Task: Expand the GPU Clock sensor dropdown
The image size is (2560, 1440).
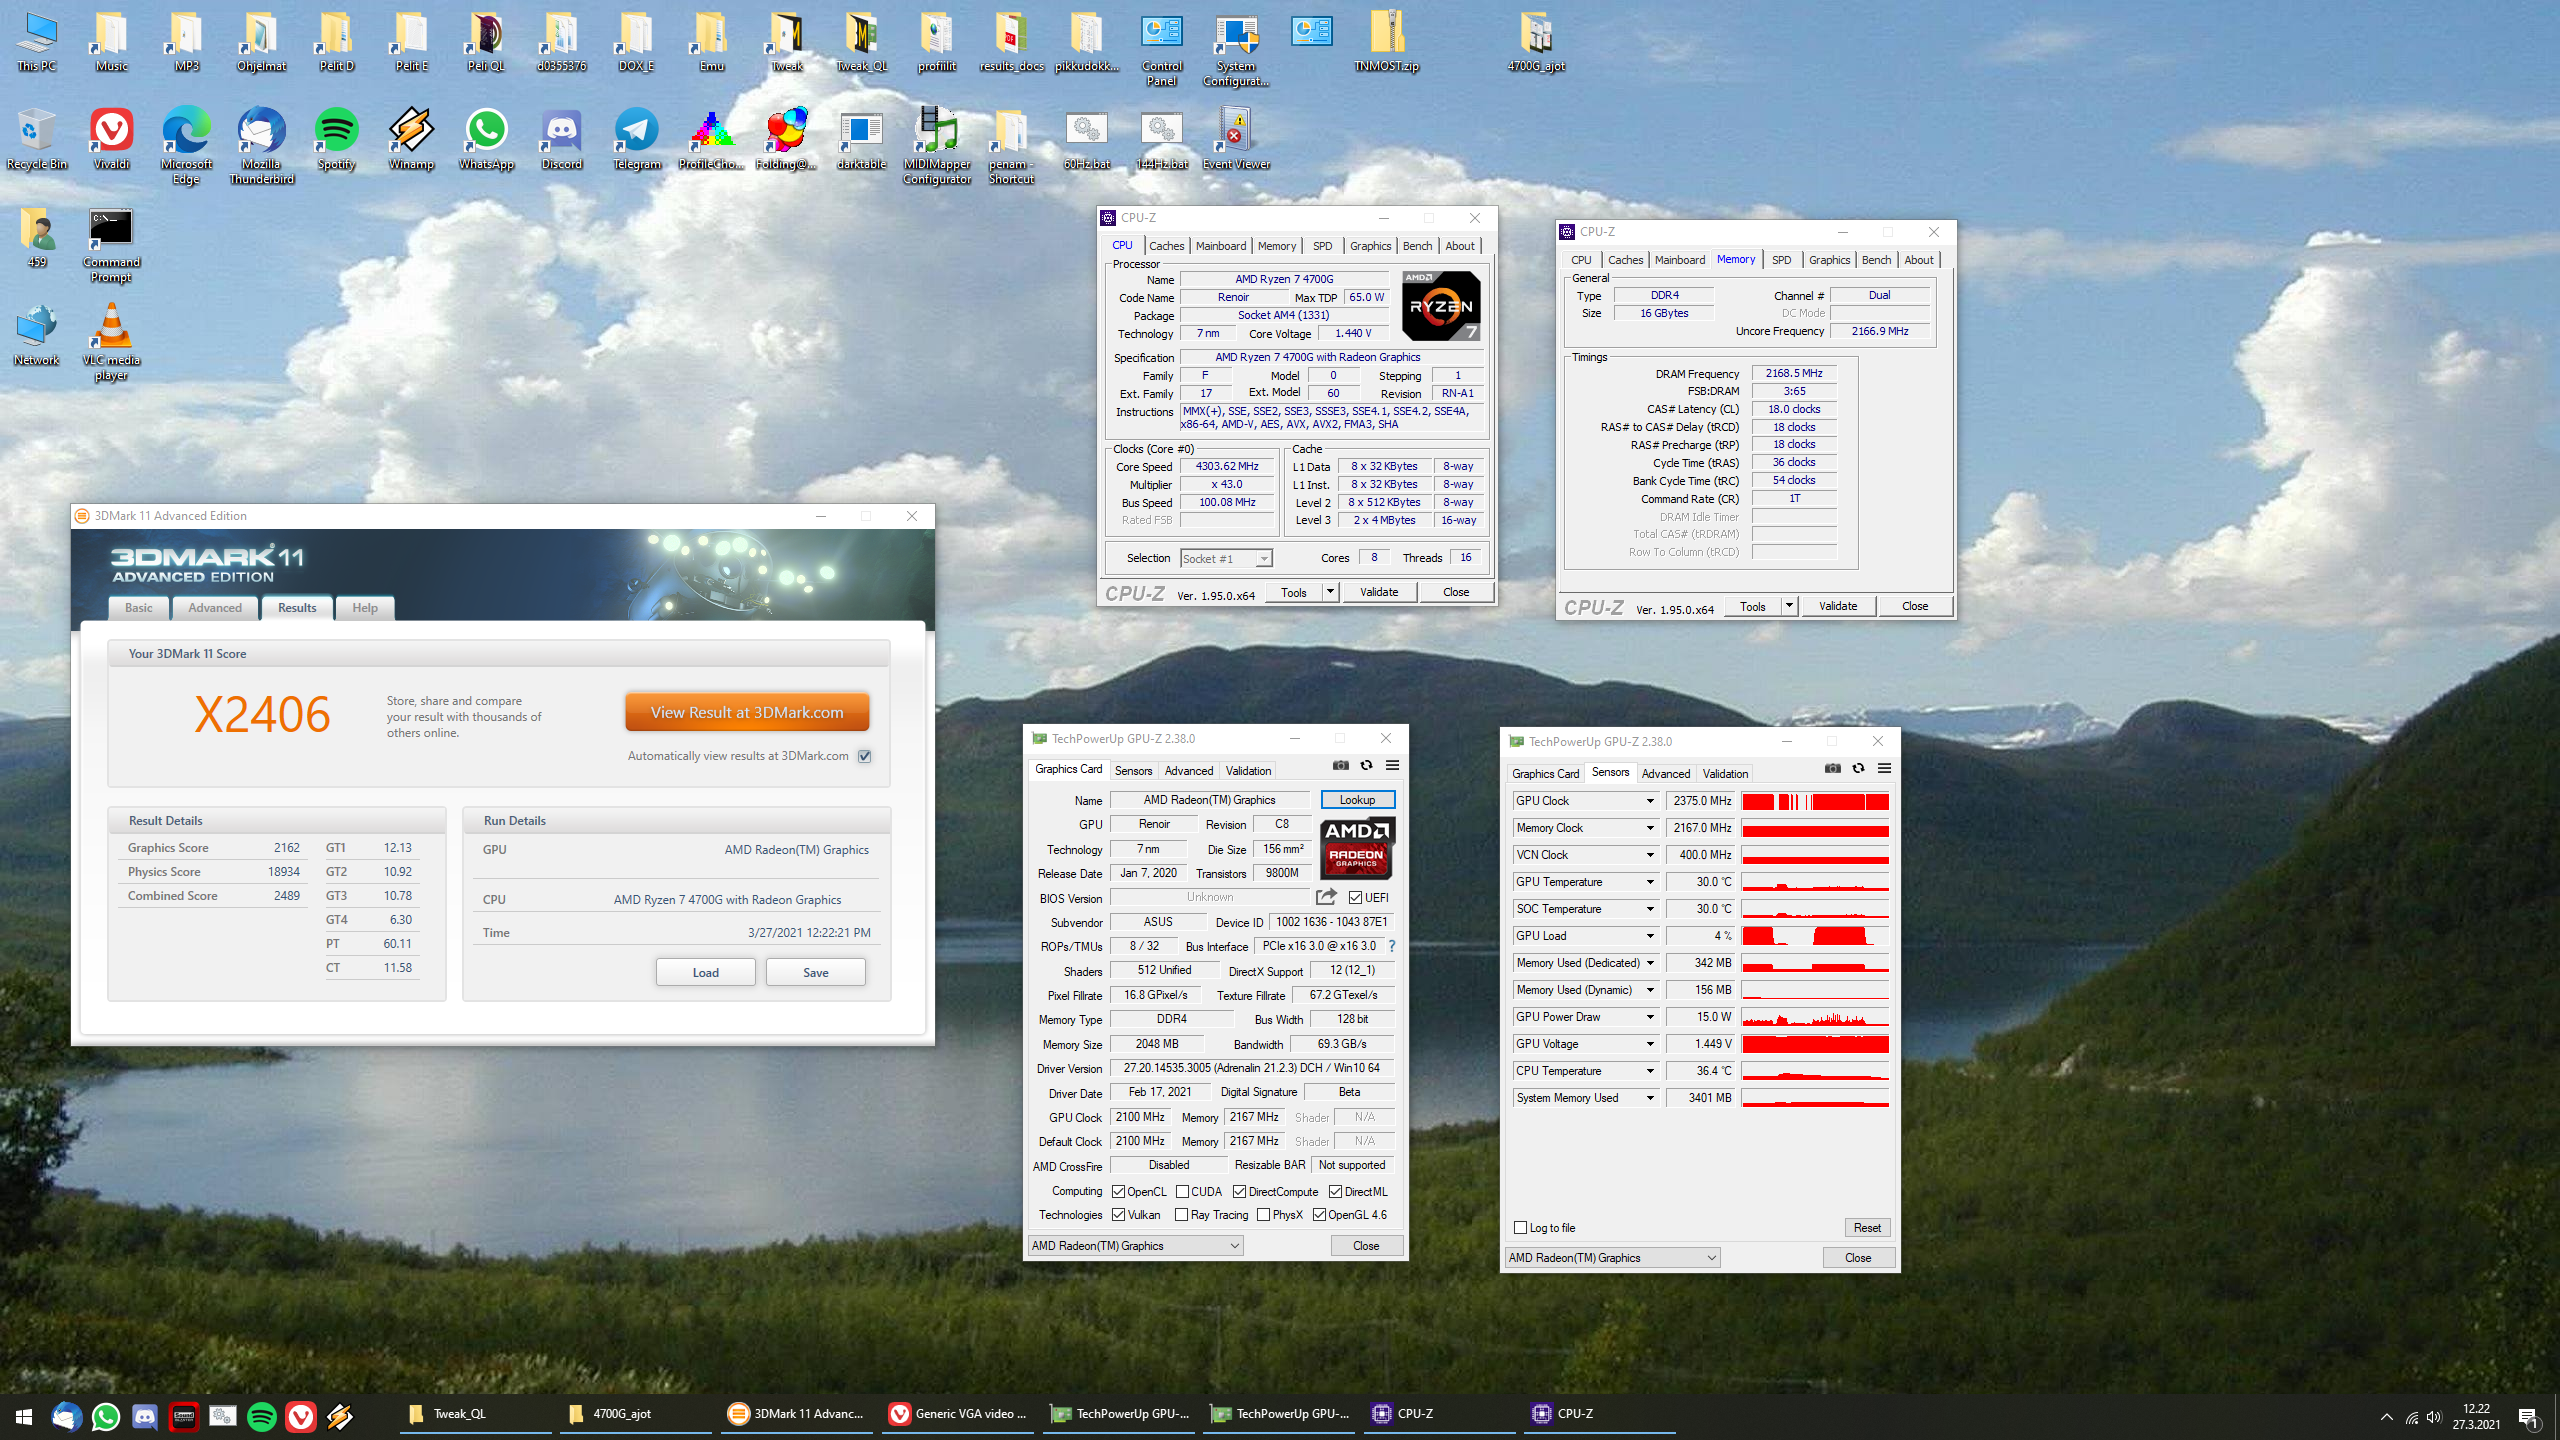Action: point(1650,801)
